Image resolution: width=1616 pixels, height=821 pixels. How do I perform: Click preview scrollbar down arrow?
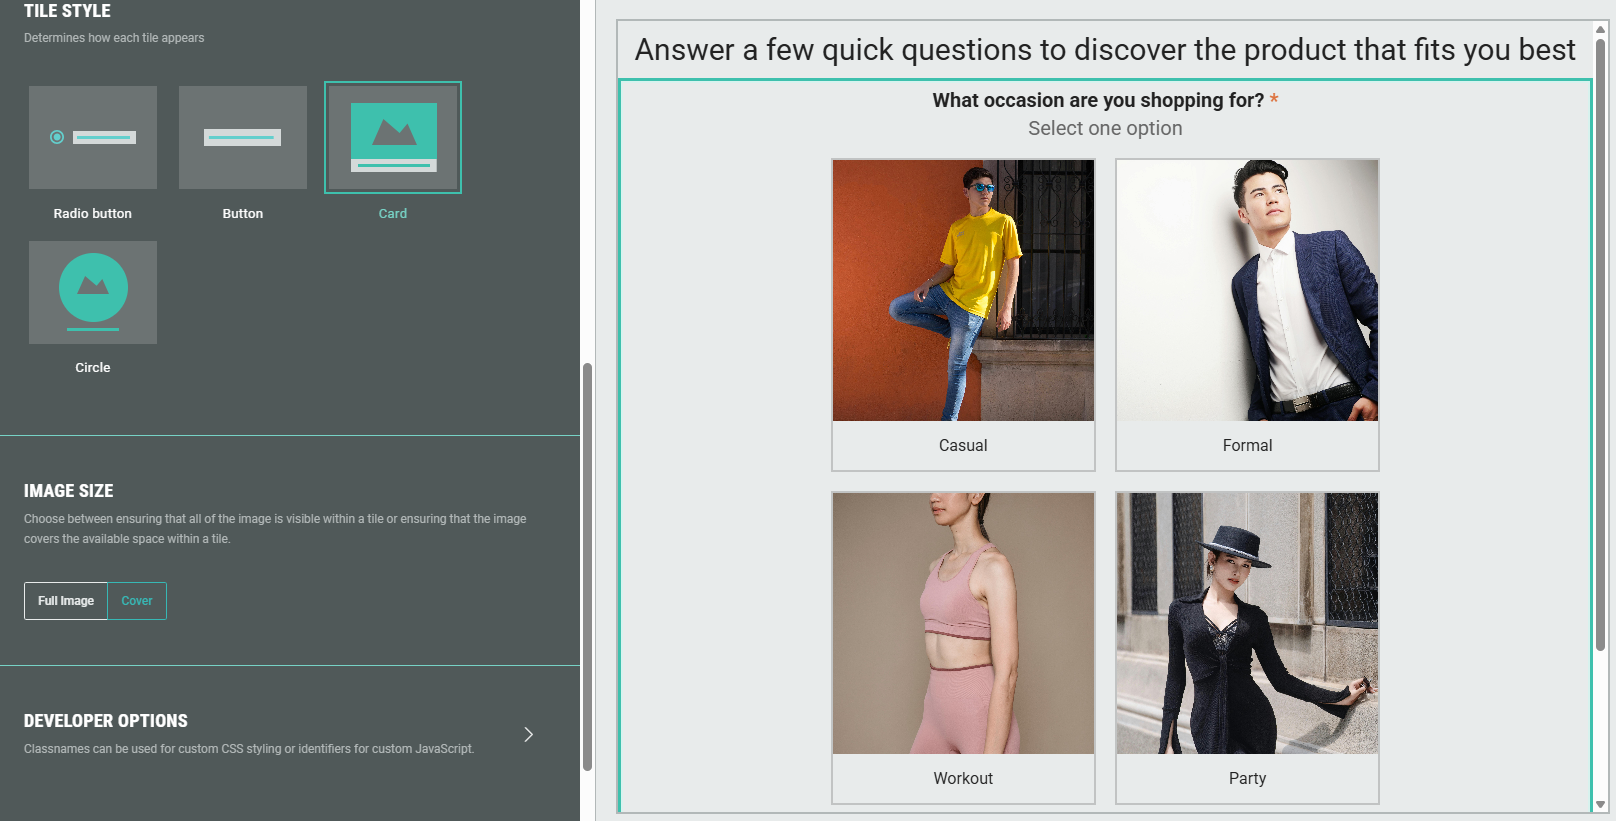1600,804
